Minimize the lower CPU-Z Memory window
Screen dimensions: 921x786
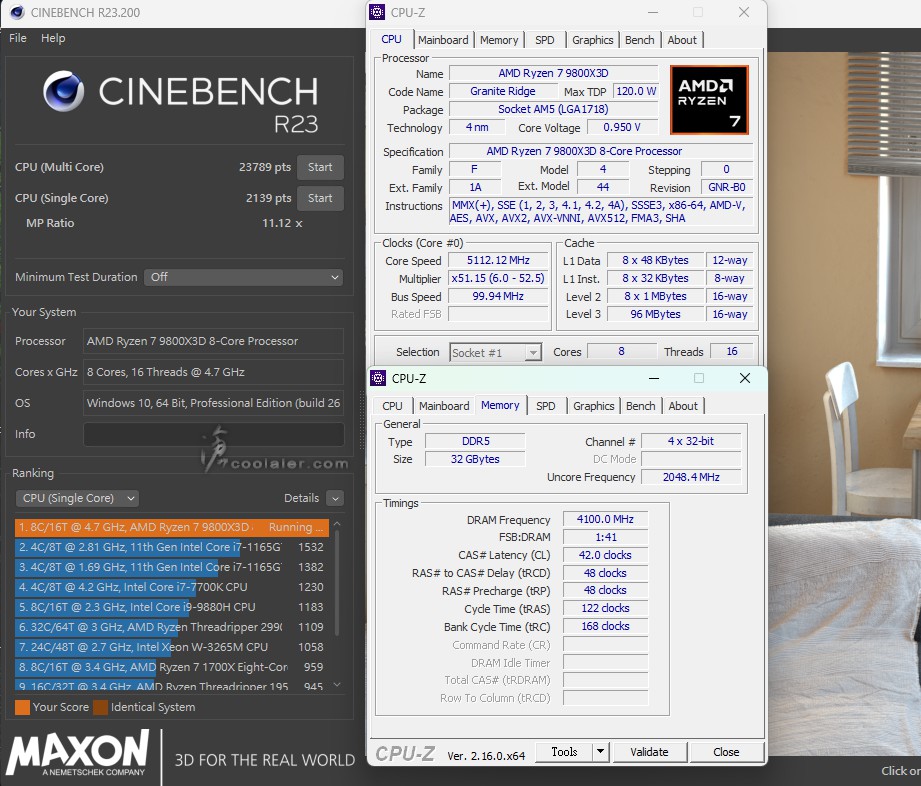654,378
